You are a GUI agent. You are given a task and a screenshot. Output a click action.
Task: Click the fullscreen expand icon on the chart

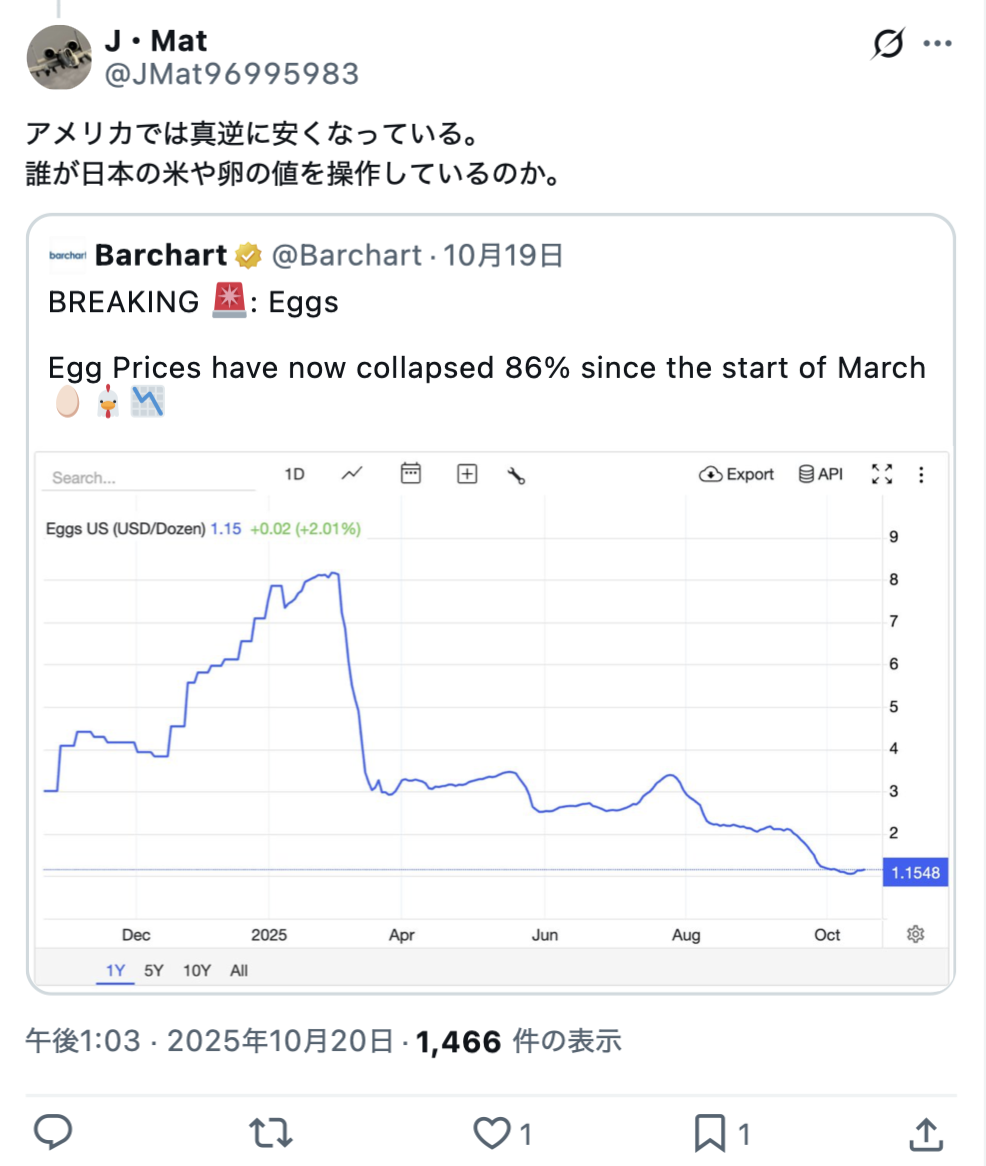coord(882,474)
